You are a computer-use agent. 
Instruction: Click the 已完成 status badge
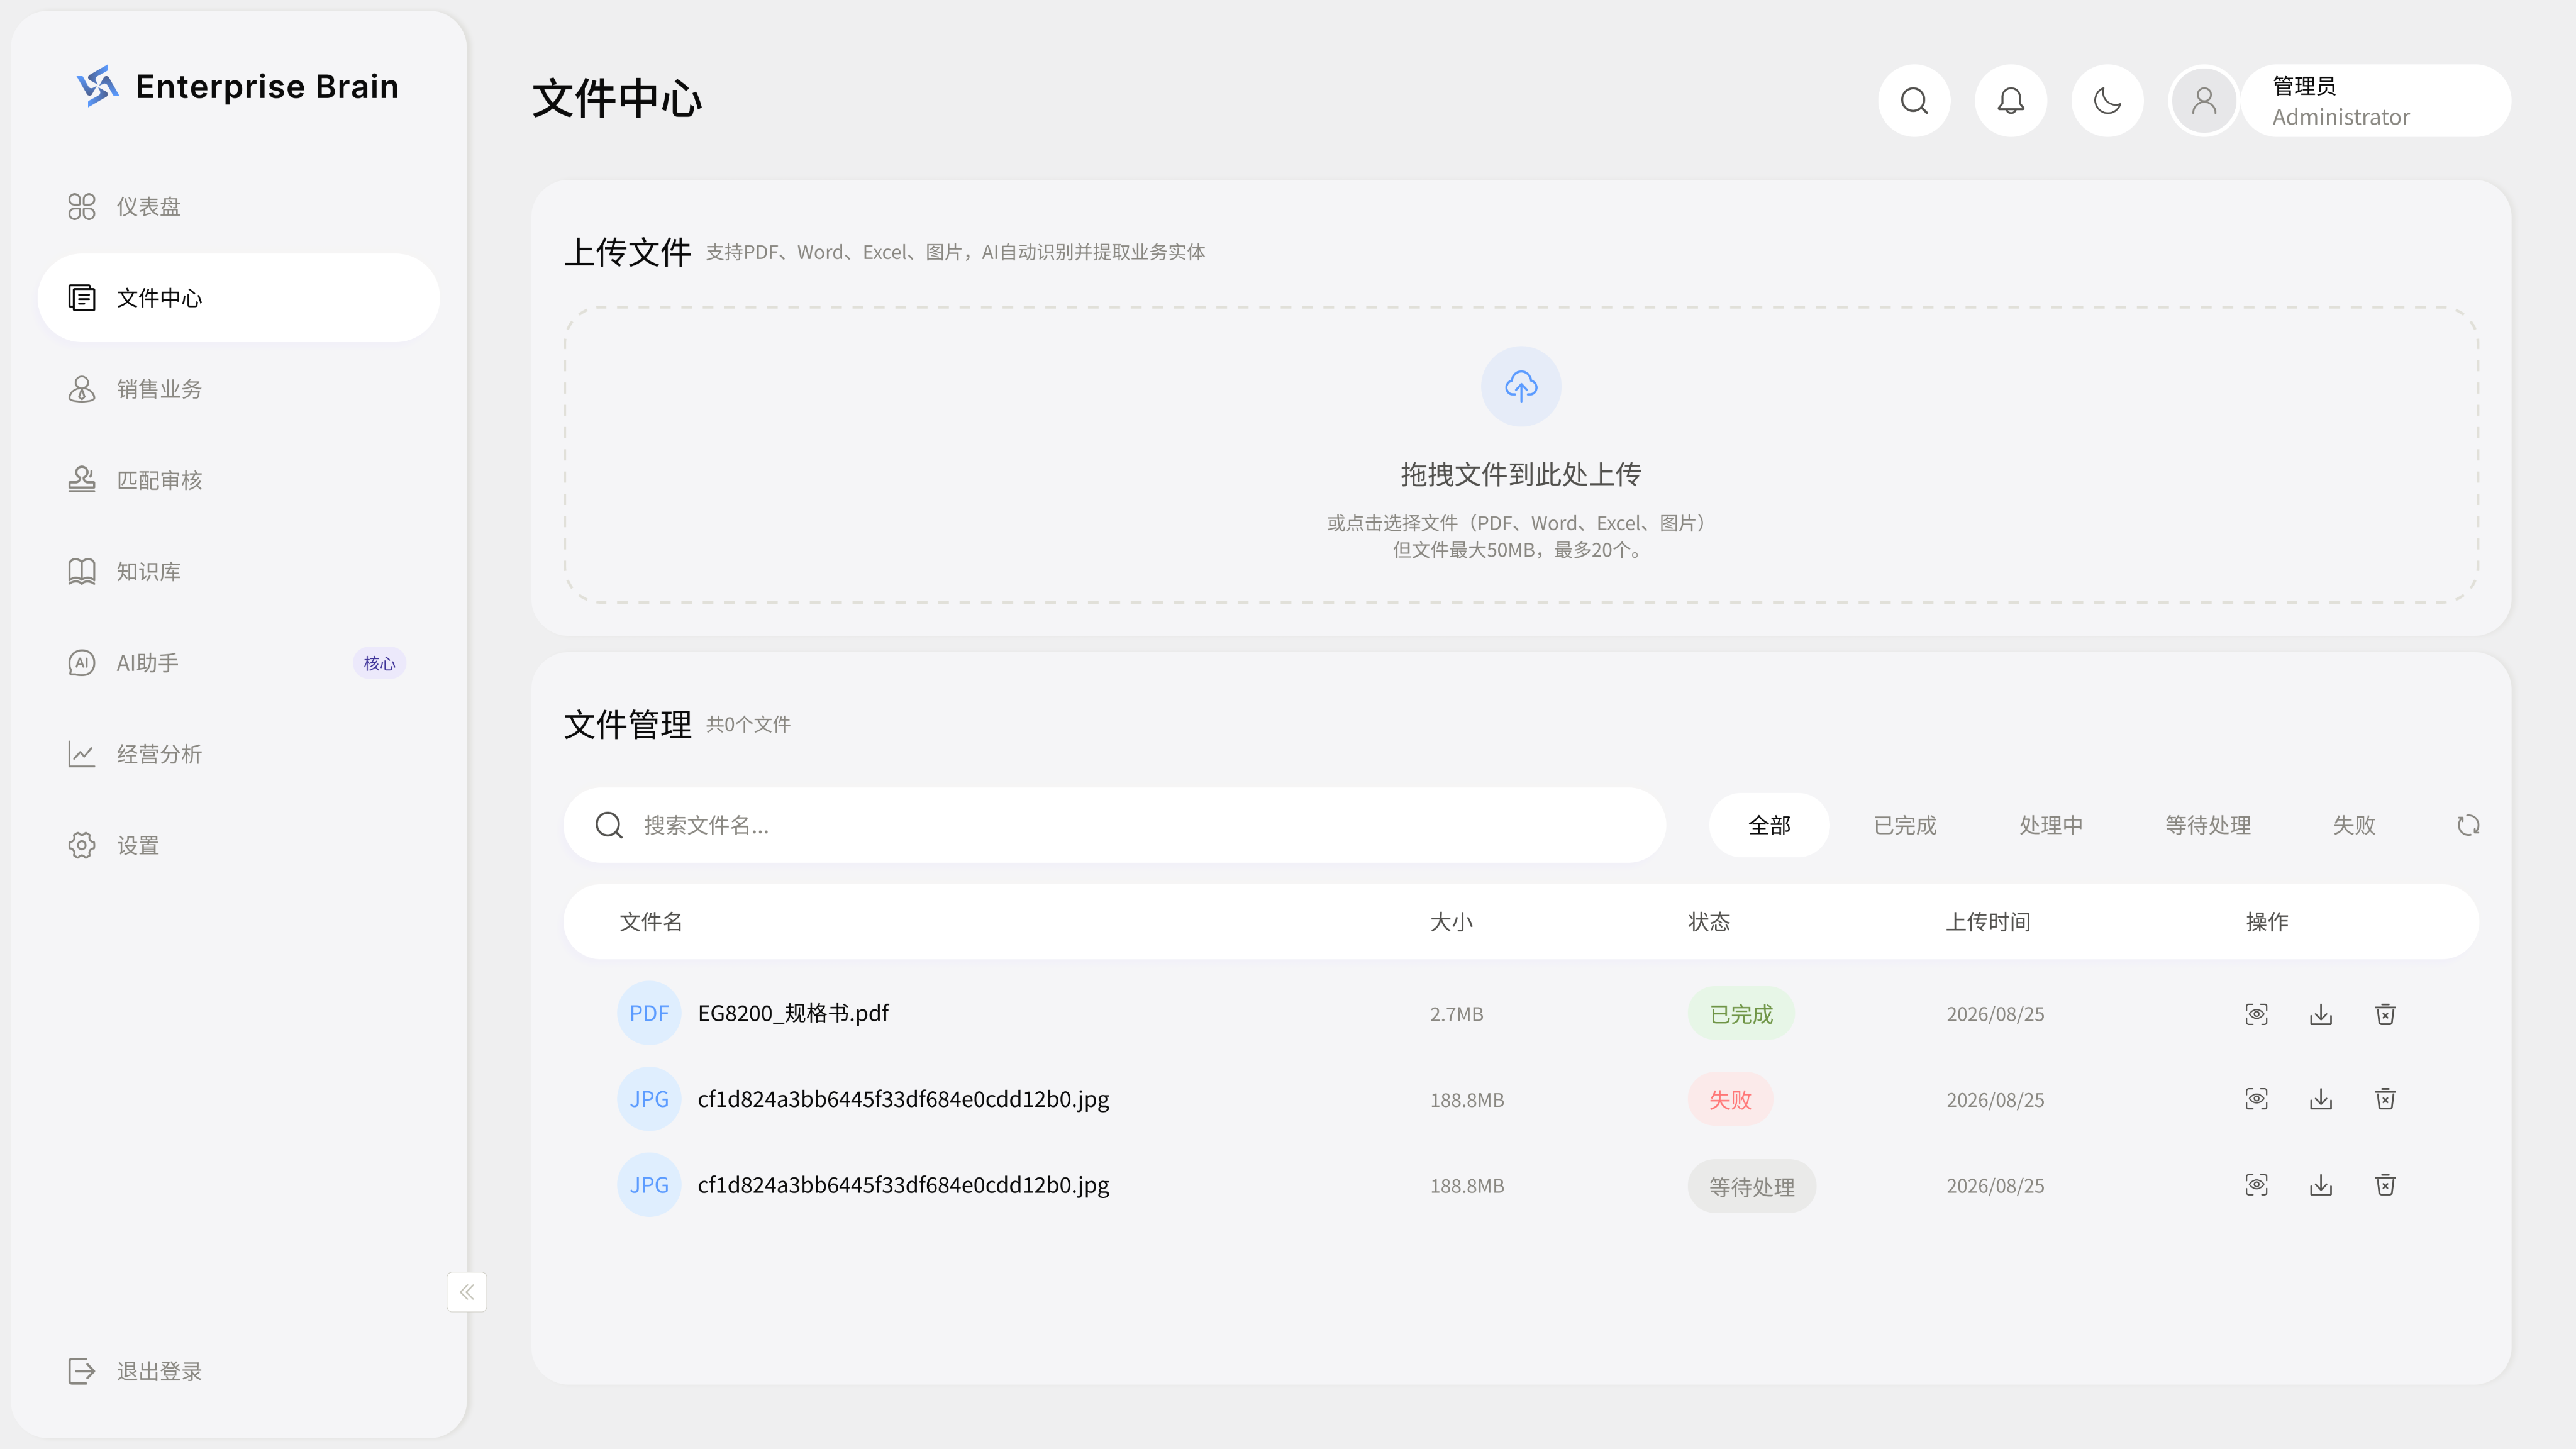click(1741, 1014)
